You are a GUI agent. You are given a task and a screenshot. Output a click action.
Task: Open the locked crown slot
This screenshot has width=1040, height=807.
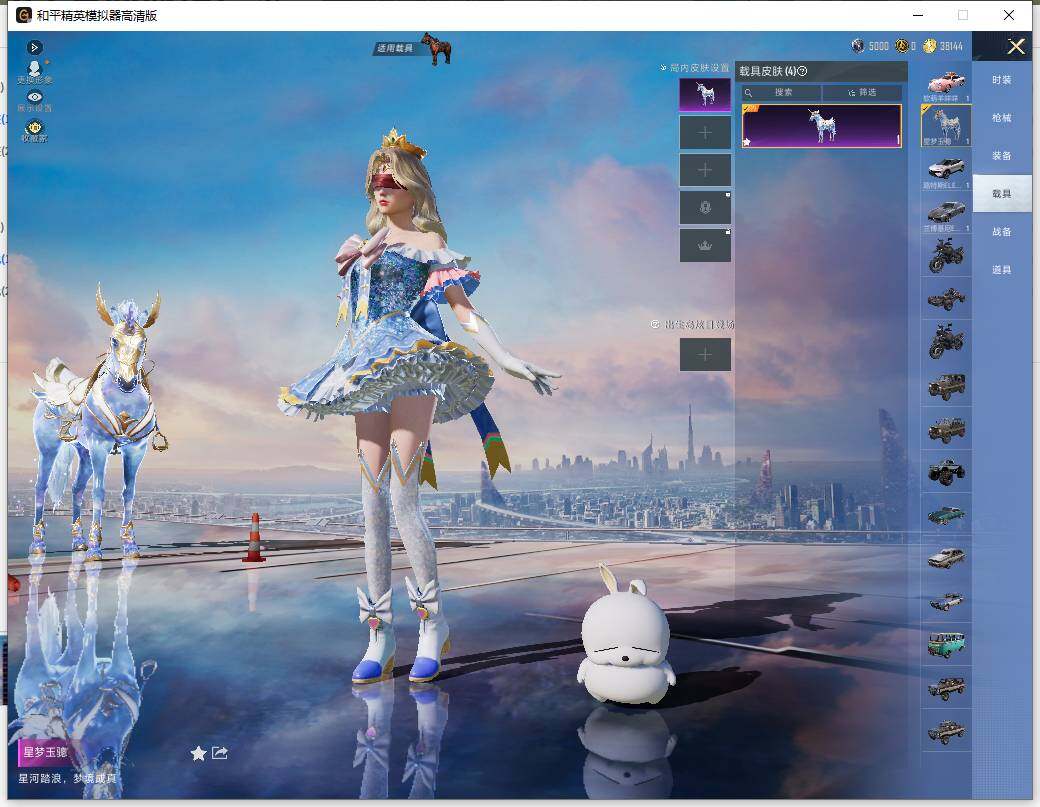[x=705, y=245]
